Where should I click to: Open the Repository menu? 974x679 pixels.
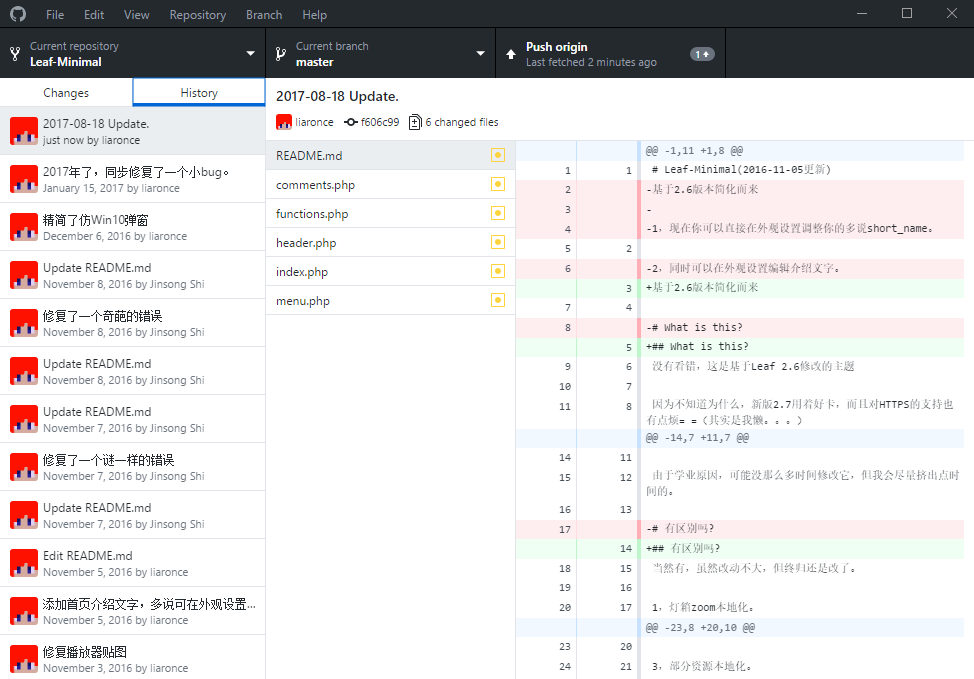tap(198, 14)
